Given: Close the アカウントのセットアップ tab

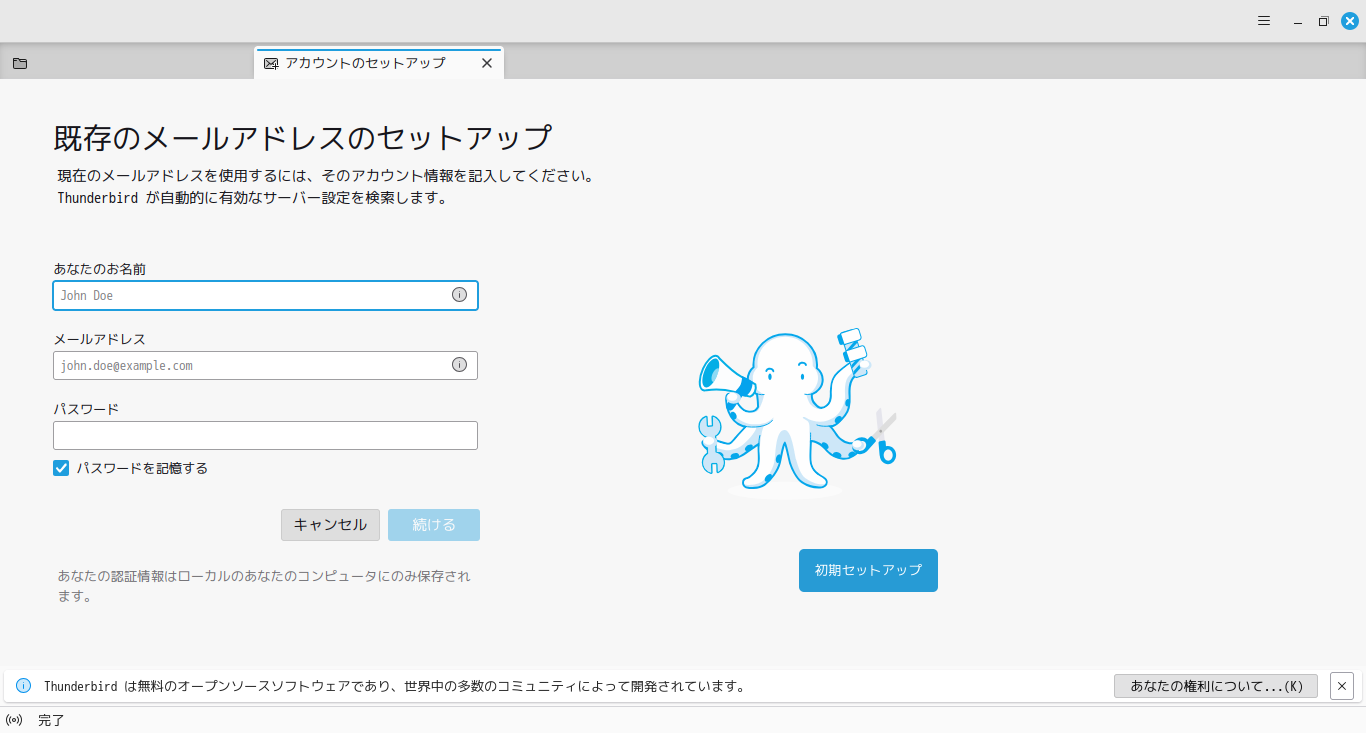Looking at the screenshot, I should [x=487, y=62].
